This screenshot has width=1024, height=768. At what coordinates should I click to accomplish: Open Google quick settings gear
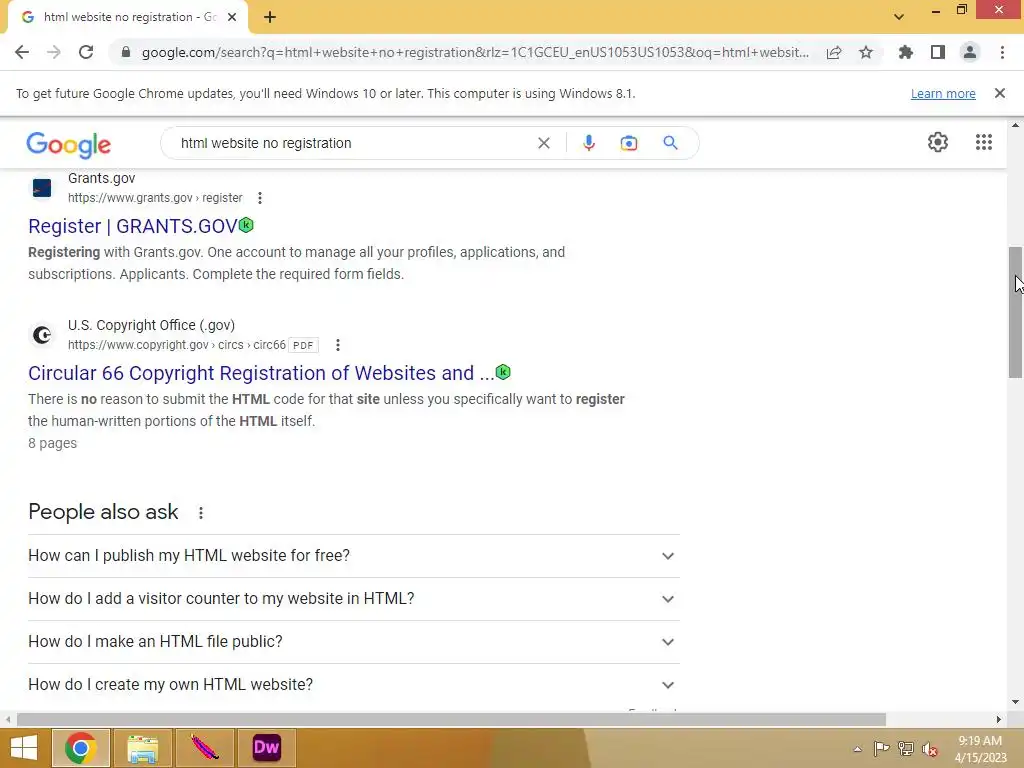938,142
